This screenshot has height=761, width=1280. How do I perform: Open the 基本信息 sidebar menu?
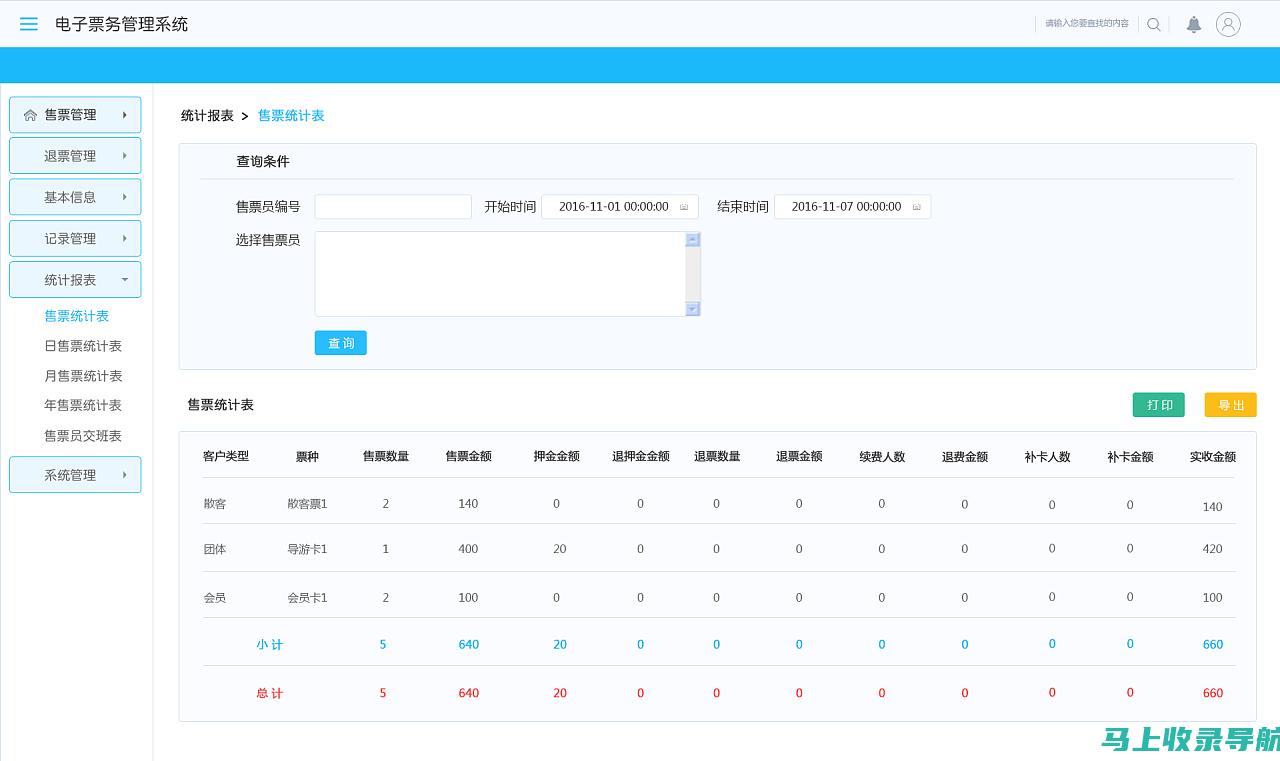(75, 197)
